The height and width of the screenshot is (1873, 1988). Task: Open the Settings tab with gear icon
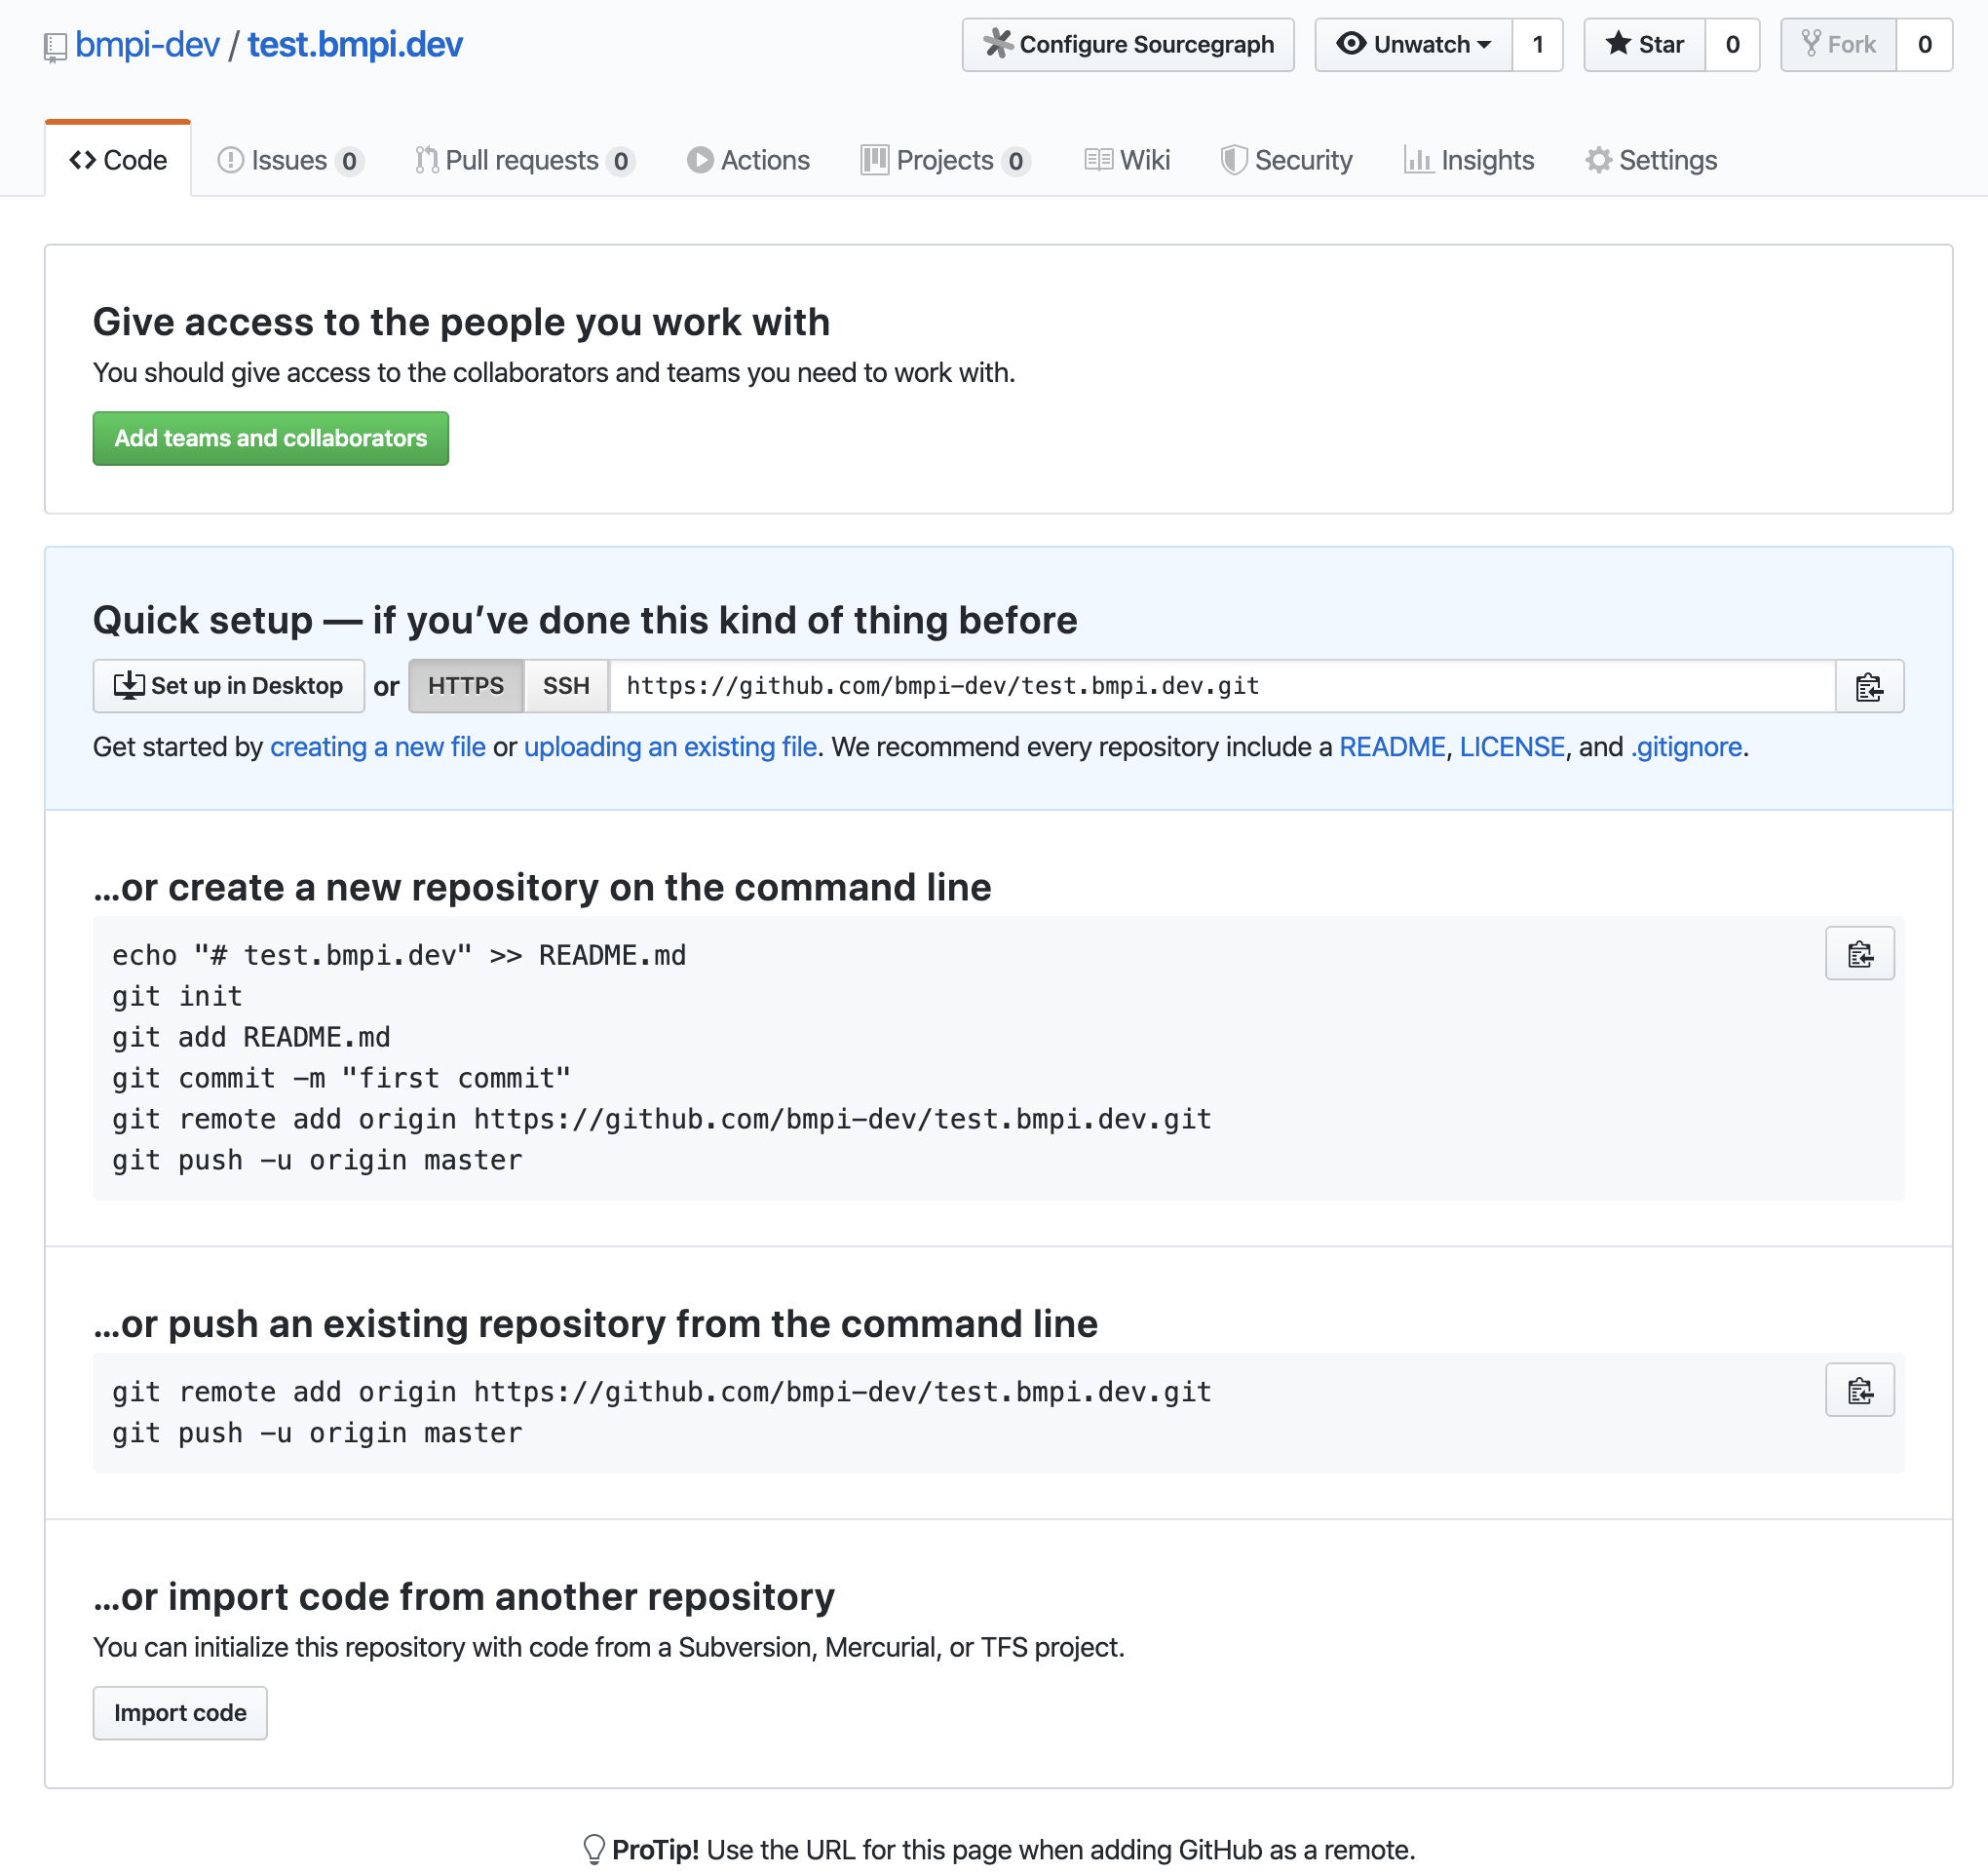1651,160
